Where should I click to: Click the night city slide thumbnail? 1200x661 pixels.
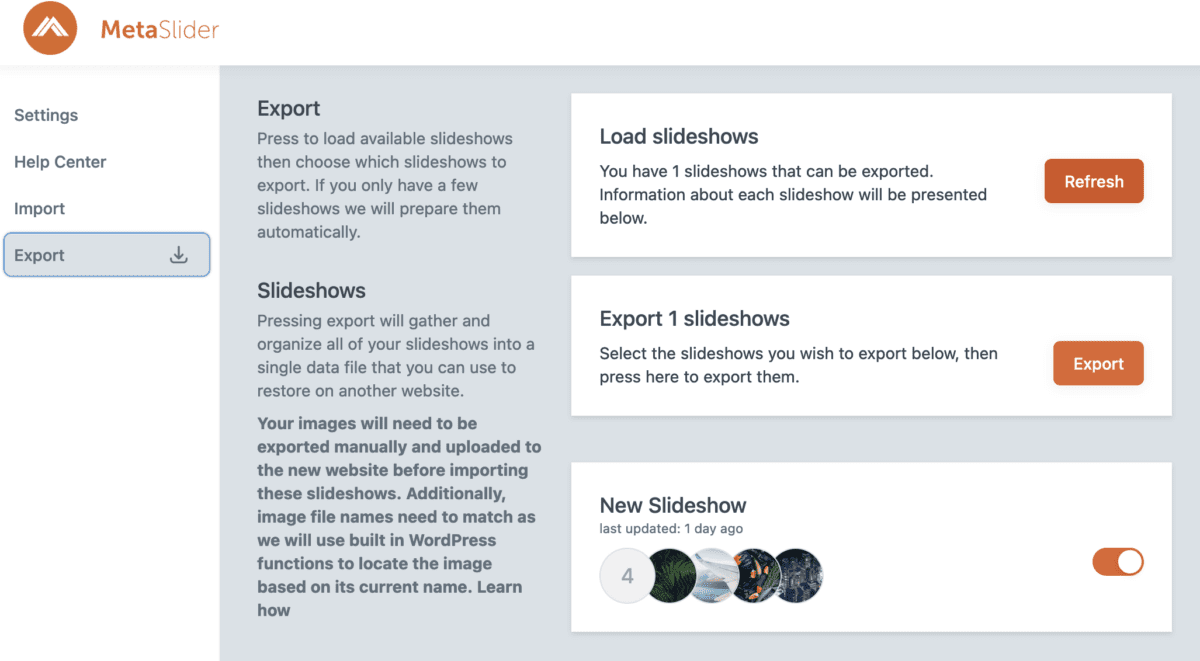point(798,576)
